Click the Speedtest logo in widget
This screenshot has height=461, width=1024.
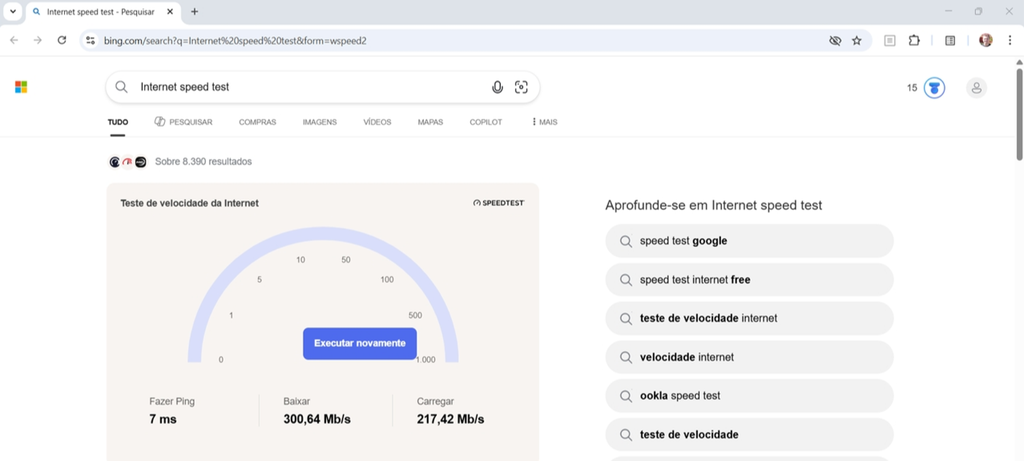point(499,203)
